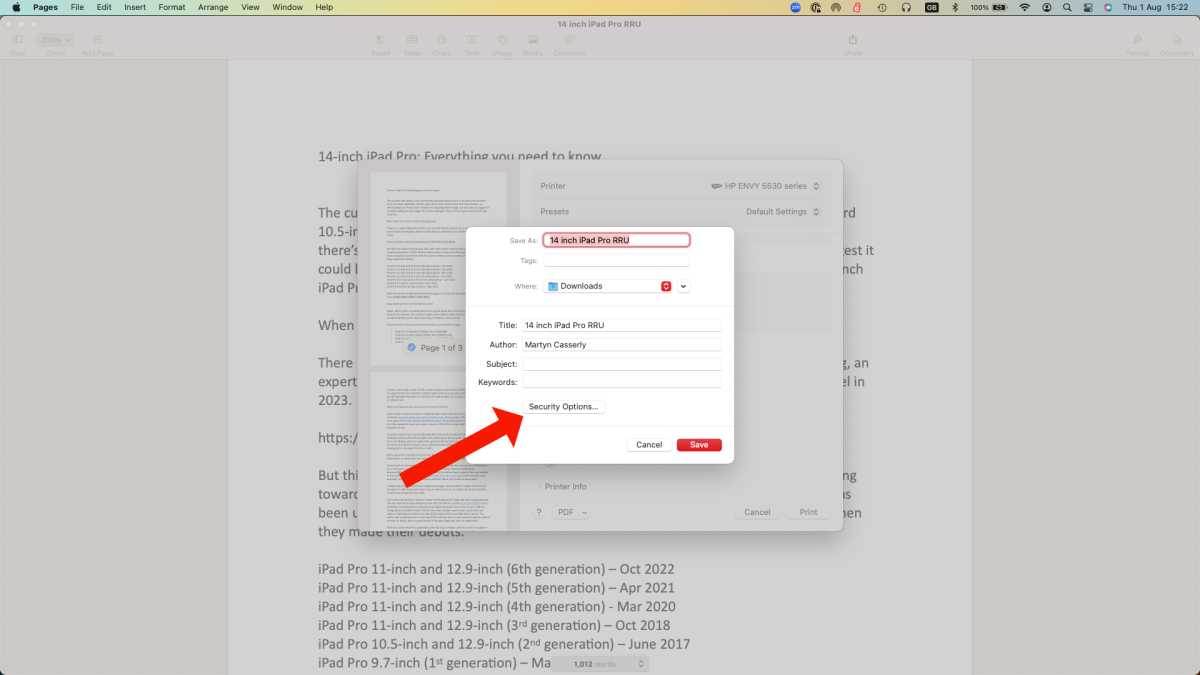Edit the Save As filename field

point(617,240)
